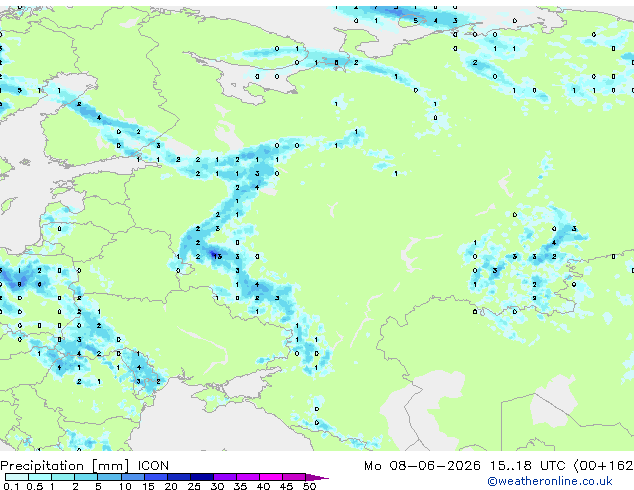Click the legend label '0.5'
The height and width of the screenshot is (490, 634).
click(34, 486)
